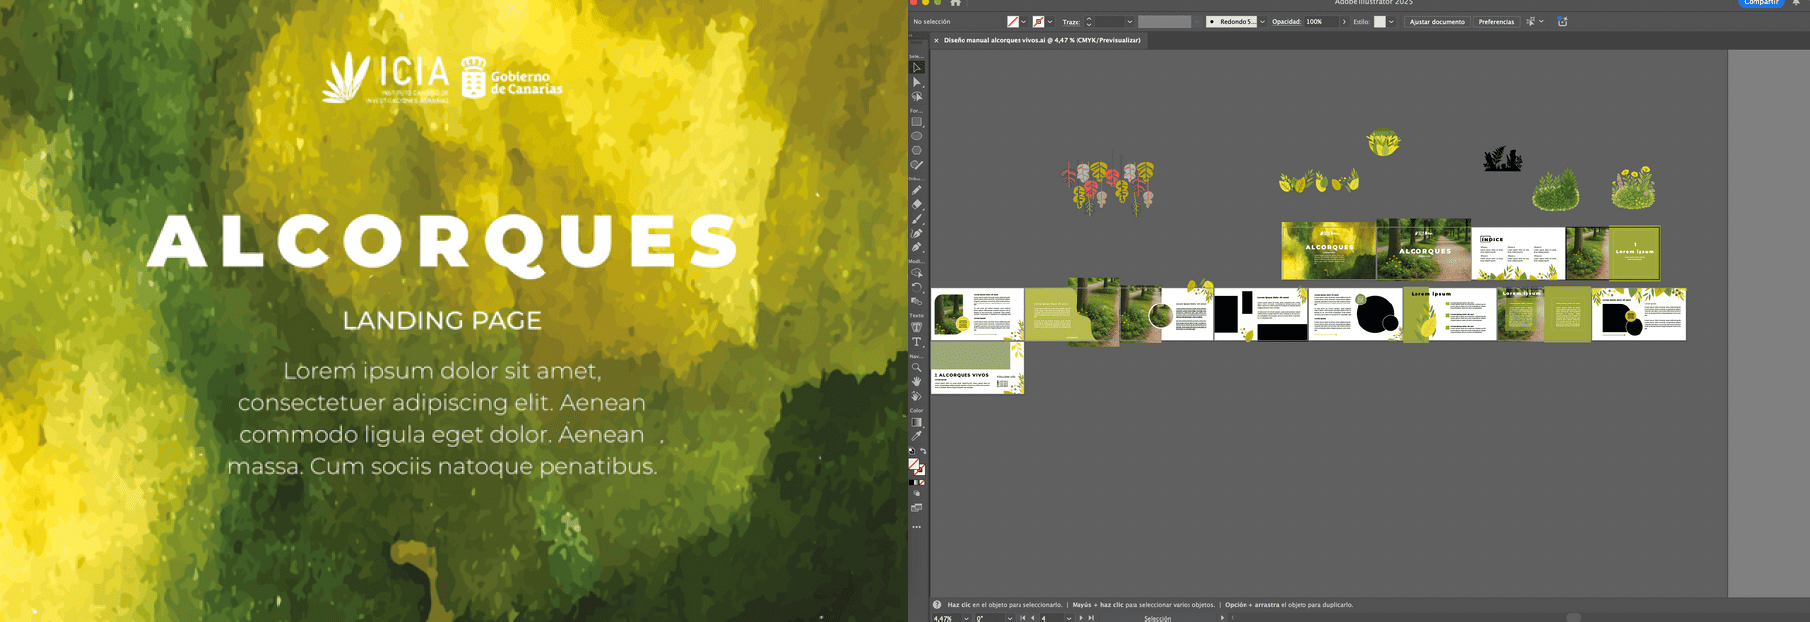Click the Opacidad value field

click(x=1320, y=22)
